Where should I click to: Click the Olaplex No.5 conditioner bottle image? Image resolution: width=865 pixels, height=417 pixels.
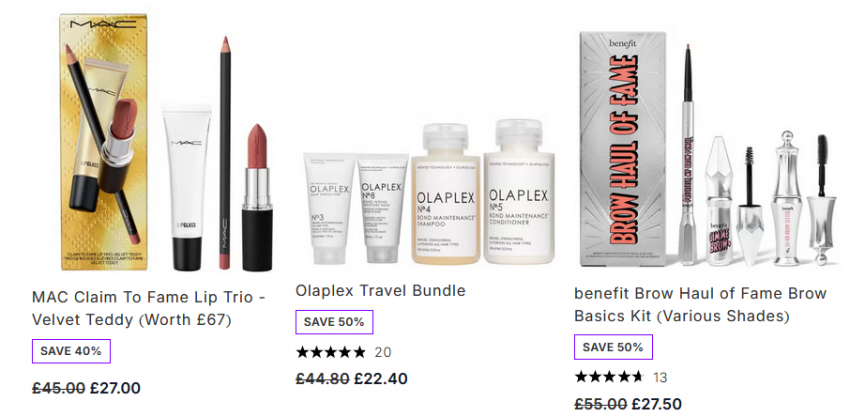[519, 191]
